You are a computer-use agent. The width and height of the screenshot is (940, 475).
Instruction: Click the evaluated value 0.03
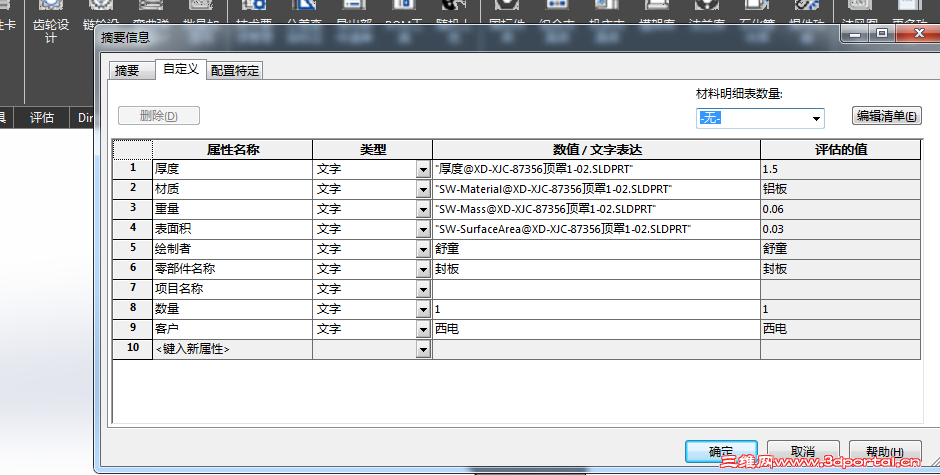point(840,229)
